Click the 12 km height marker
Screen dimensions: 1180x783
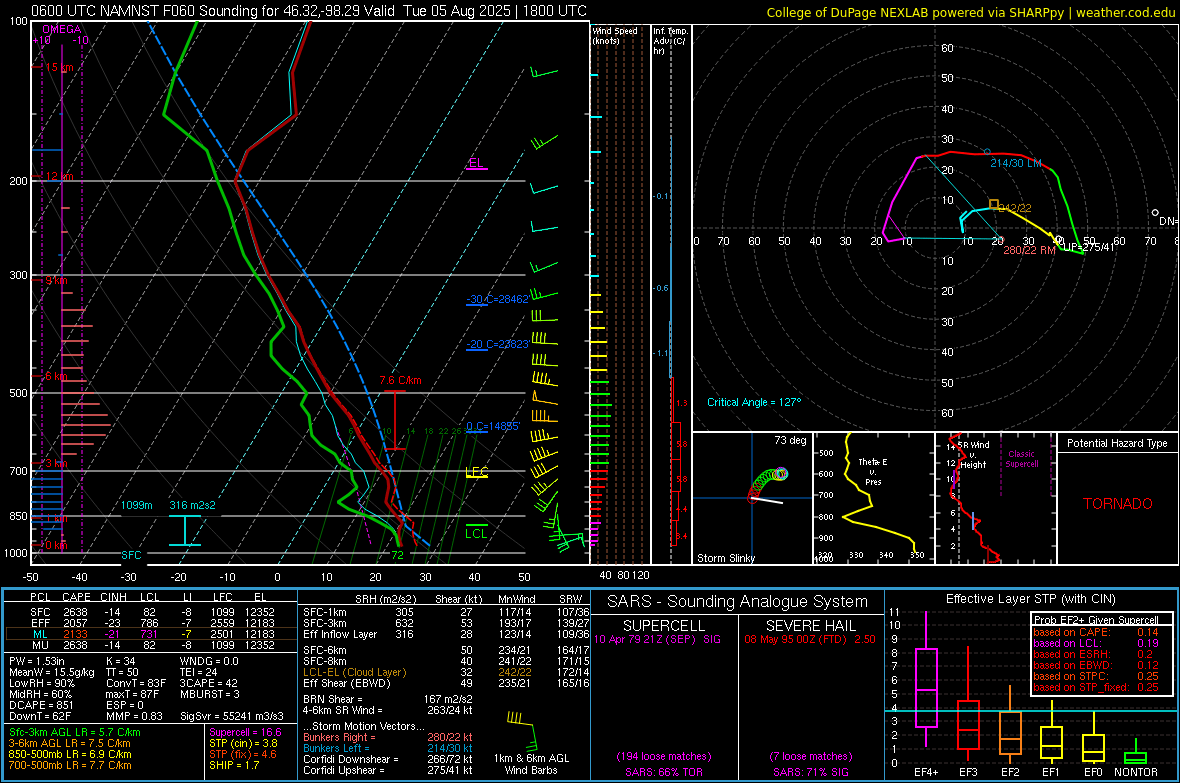click(57, 176)
